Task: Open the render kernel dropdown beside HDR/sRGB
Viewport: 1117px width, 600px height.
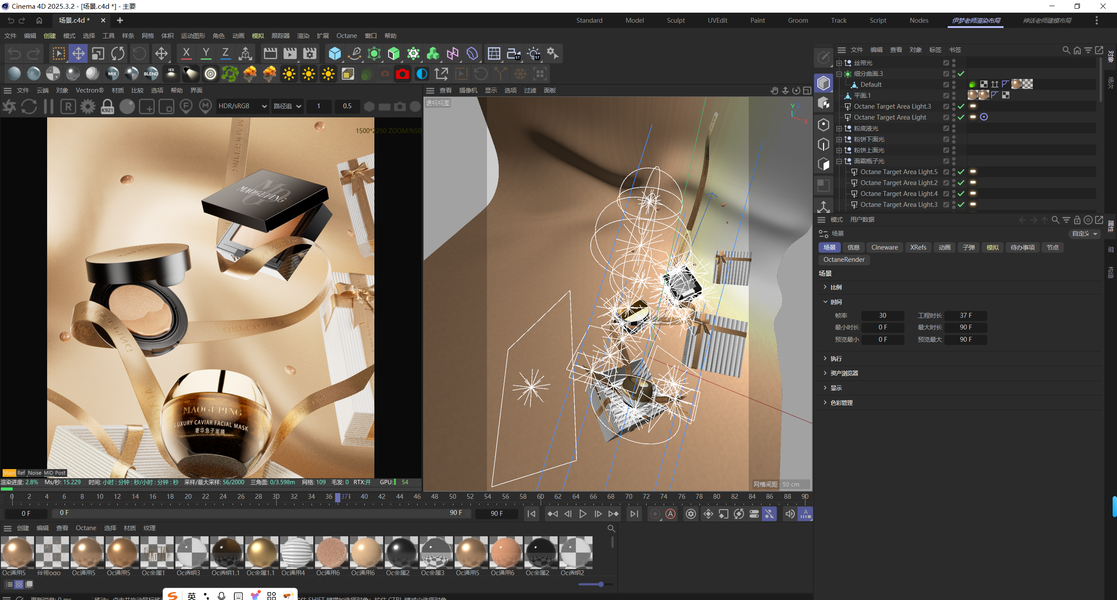Action: point(287,106)
